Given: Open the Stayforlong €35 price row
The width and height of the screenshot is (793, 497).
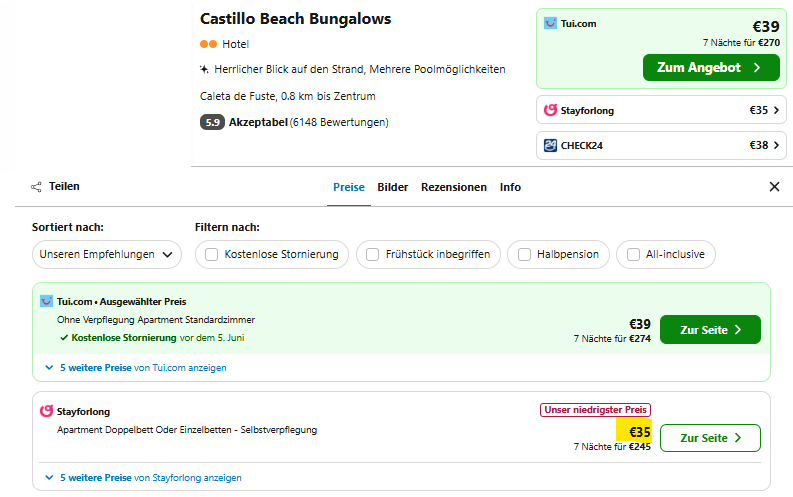Looking at the screenshot, I should [x=661, y=110].
